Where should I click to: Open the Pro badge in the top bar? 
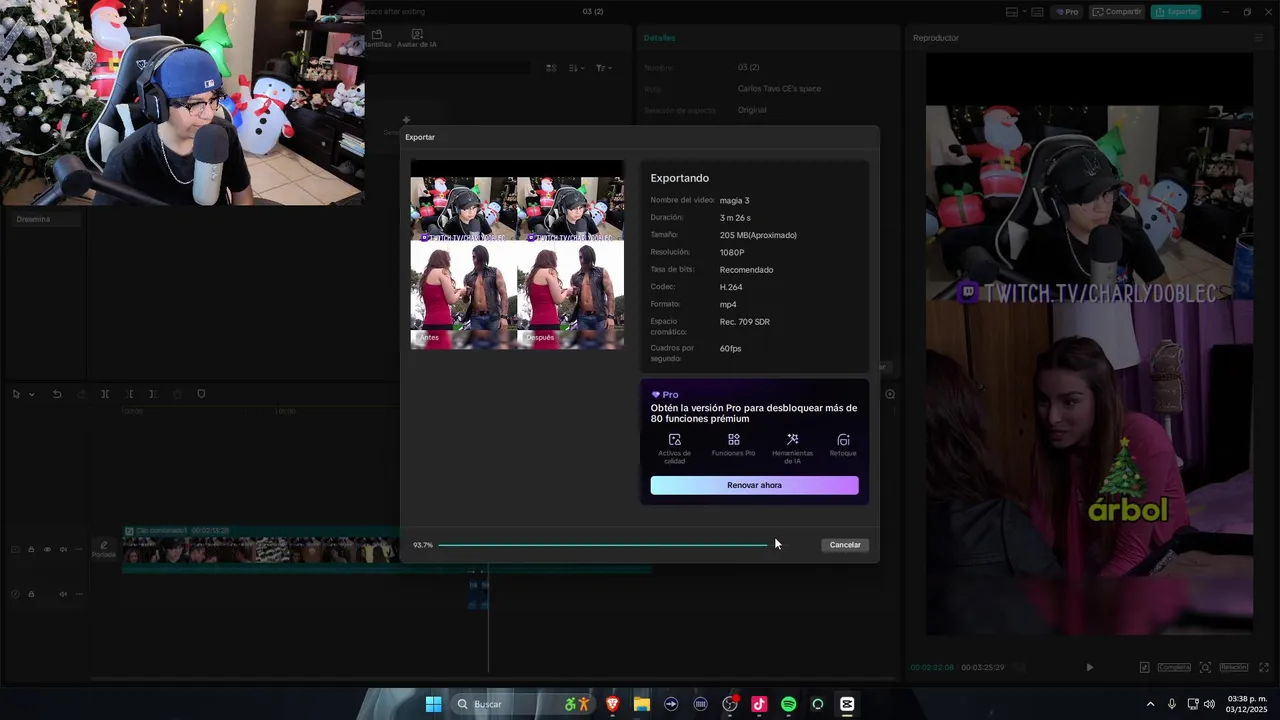pyautogui.click(x=1067, y=12)
